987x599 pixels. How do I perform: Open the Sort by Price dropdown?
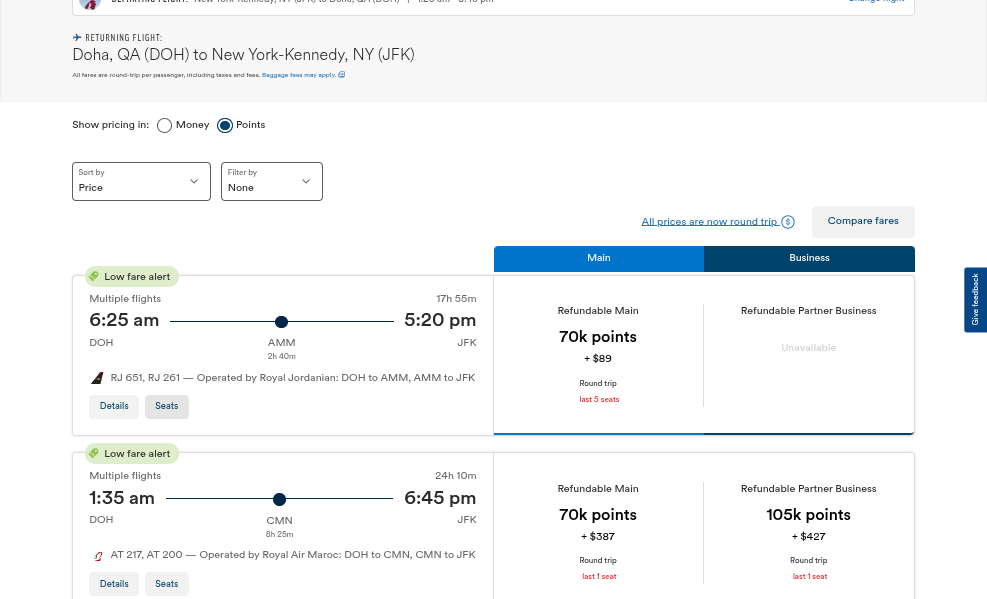(x=142, y=181)
